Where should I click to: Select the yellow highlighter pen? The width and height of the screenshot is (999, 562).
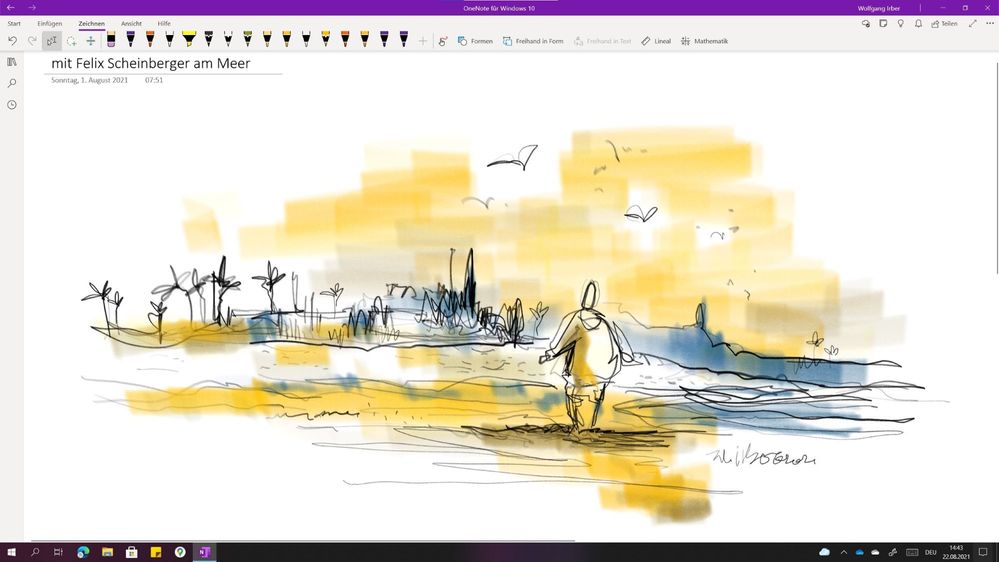click(x=189, y=40)
